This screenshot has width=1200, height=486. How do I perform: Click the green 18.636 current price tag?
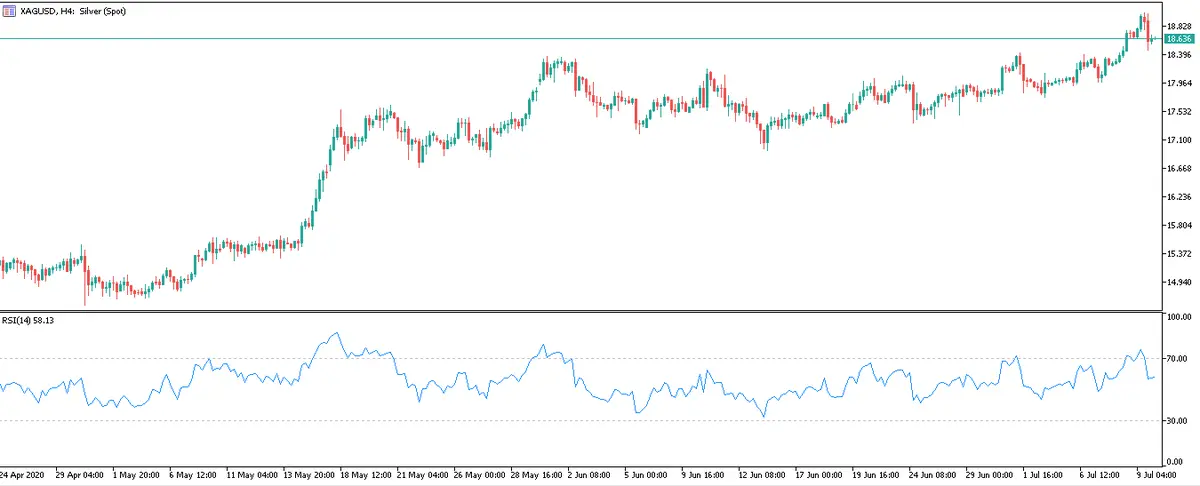pyautogui.click(x=1180, y=39)
